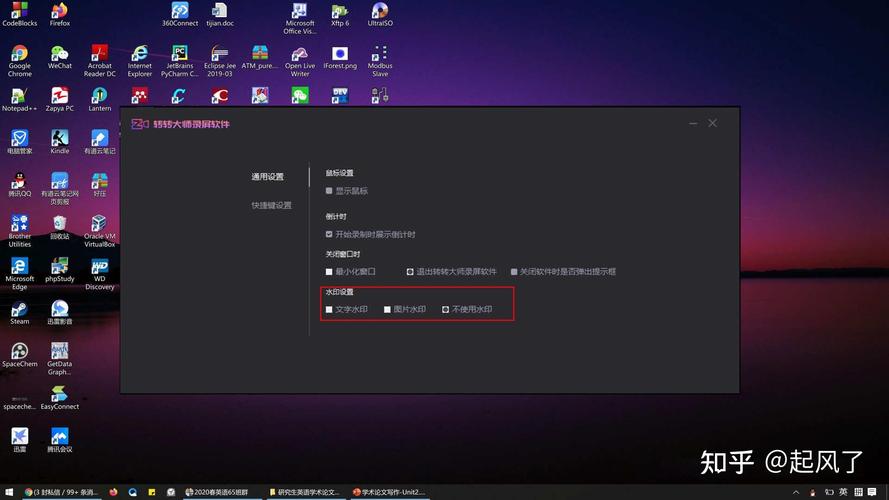
Task: Open Zapya PC desktop shortcut
Action: click(60, 100)
